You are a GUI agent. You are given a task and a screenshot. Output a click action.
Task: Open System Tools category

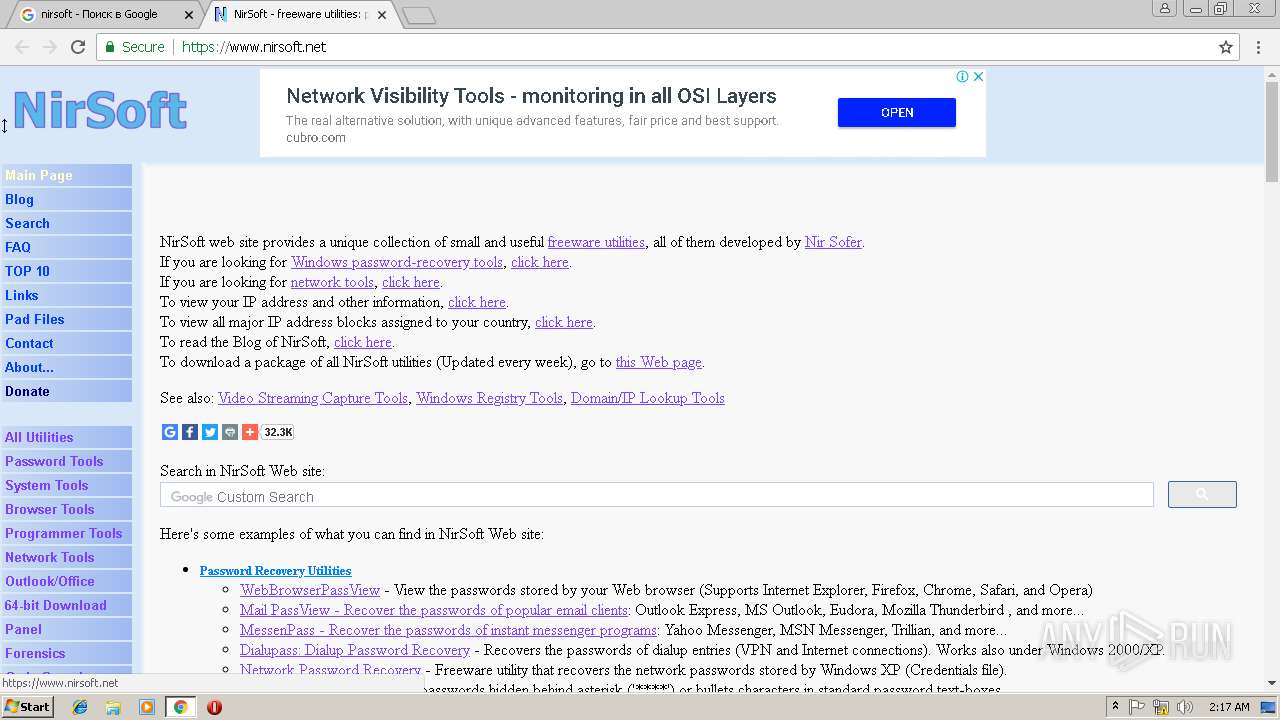click(67, 485)
